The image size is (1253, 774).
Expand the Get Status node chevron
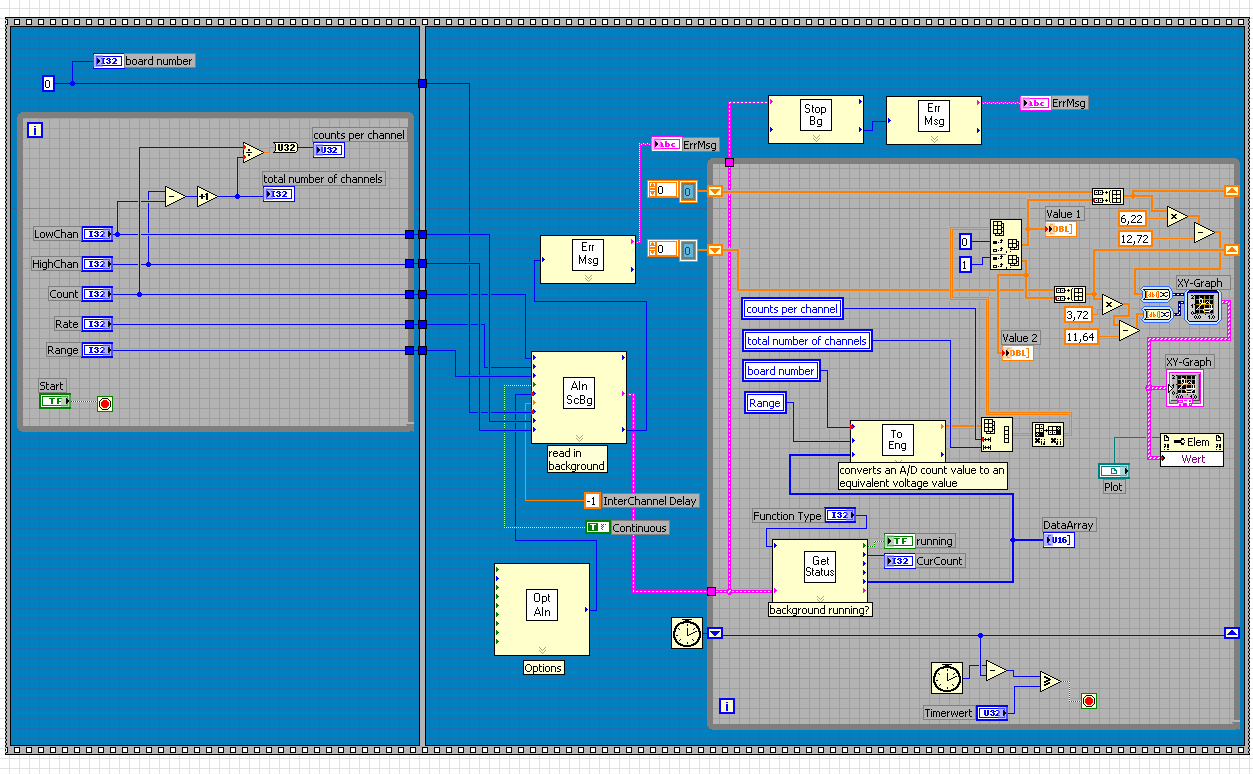820,597
